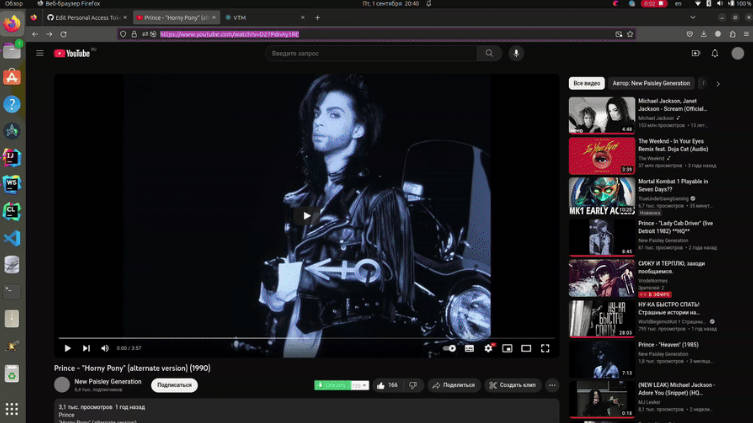Go back in Firefox

(35, 35)
